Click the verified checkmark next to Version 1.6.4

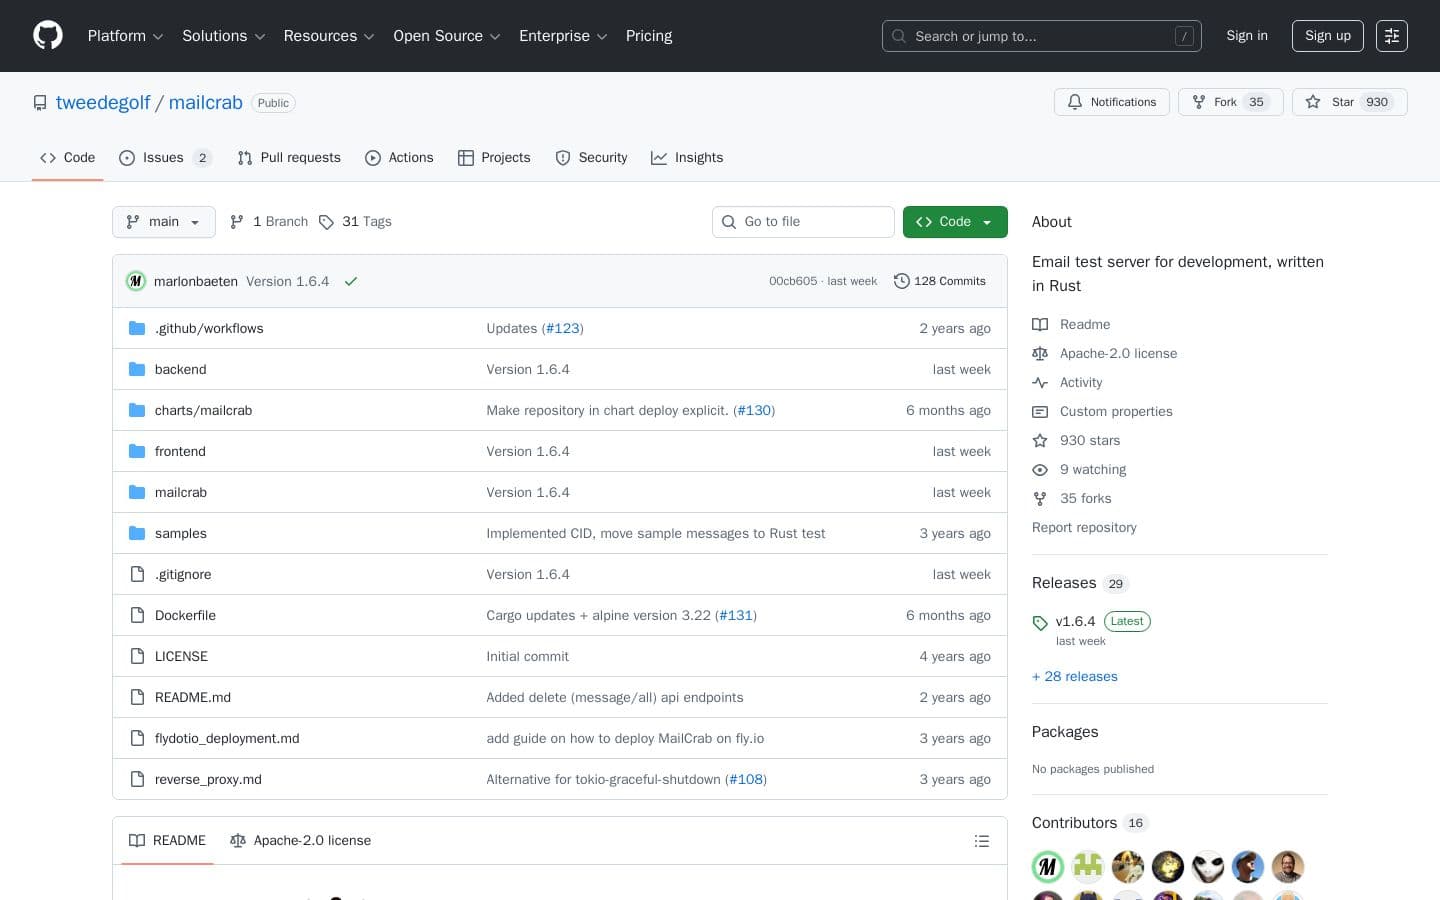(351, 281)
